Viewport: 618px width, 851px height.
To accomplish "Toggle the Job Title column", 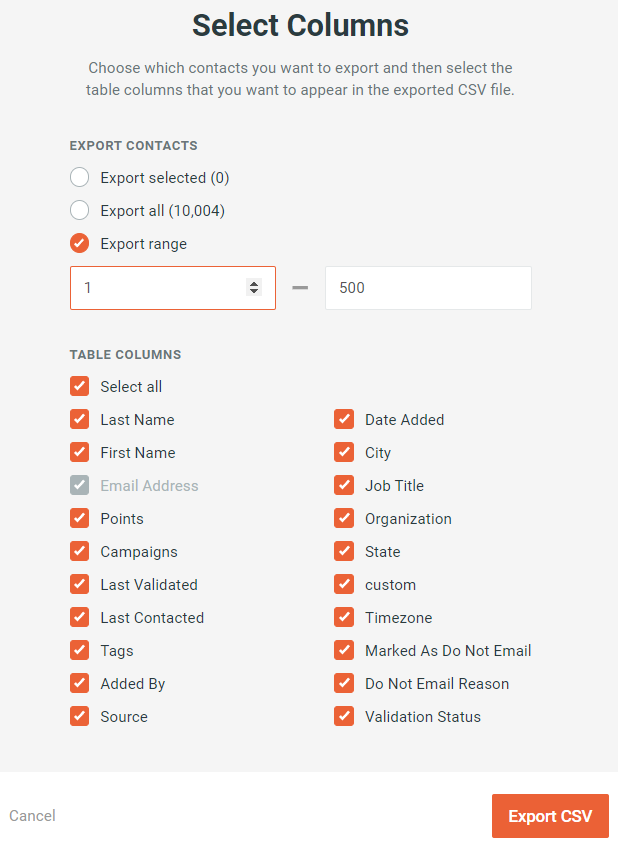I will pyautogui.click(x=343, y=485).
